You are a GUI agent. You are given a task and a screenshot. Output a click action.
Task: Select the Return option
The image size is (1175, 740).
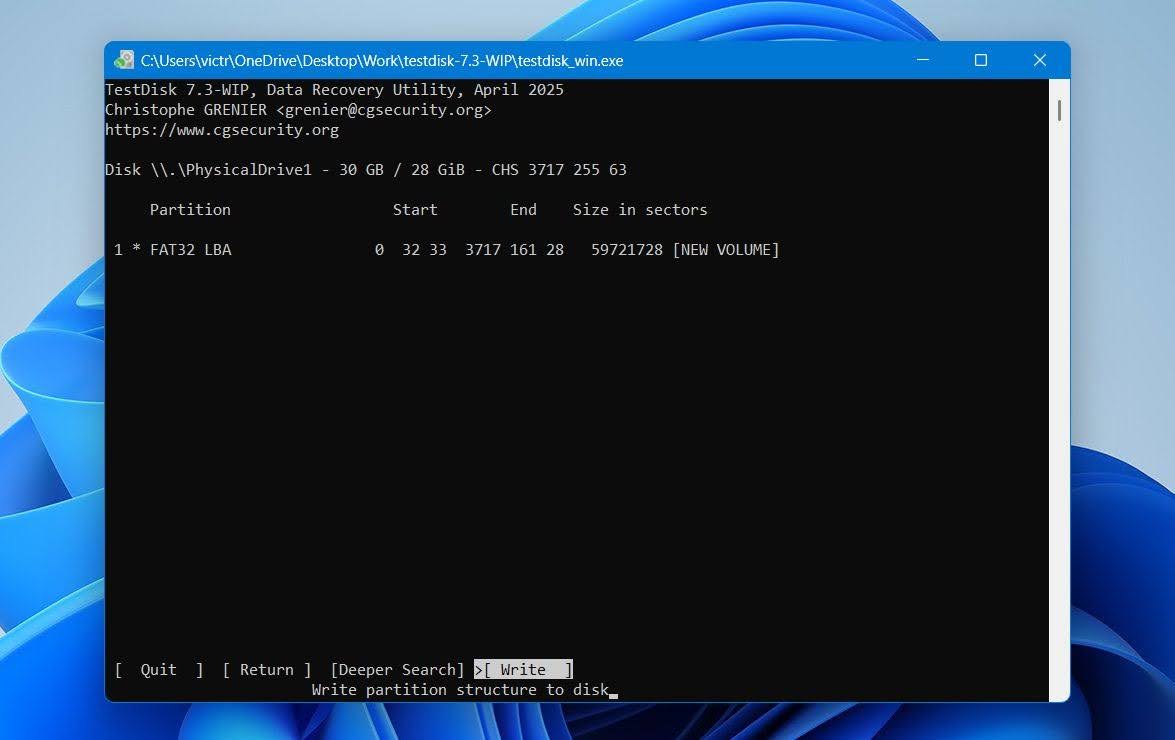click(267, 670)
